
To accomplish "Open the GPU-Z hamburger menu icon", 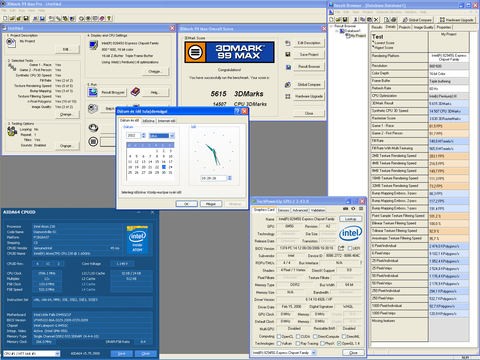I will click(x=361, y=209).
